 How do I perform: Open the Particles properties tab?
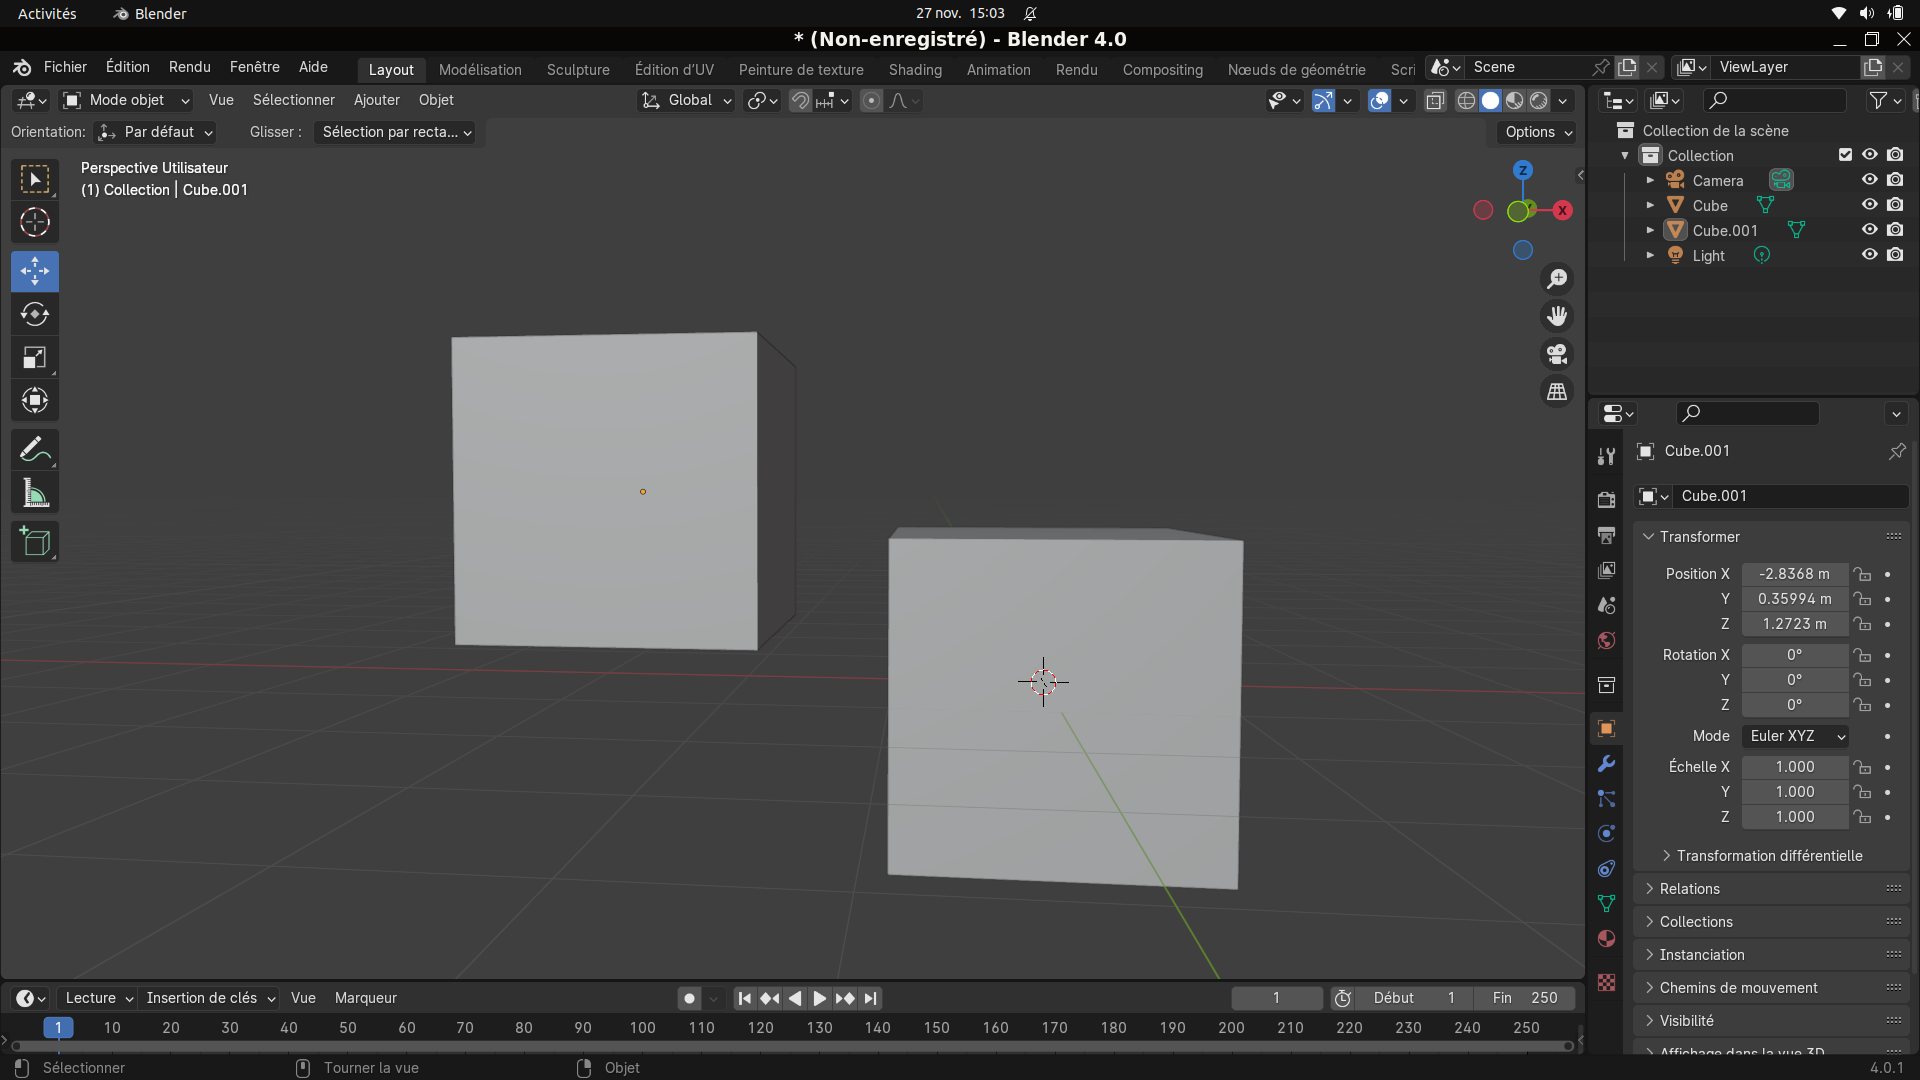click(1606, 799)
